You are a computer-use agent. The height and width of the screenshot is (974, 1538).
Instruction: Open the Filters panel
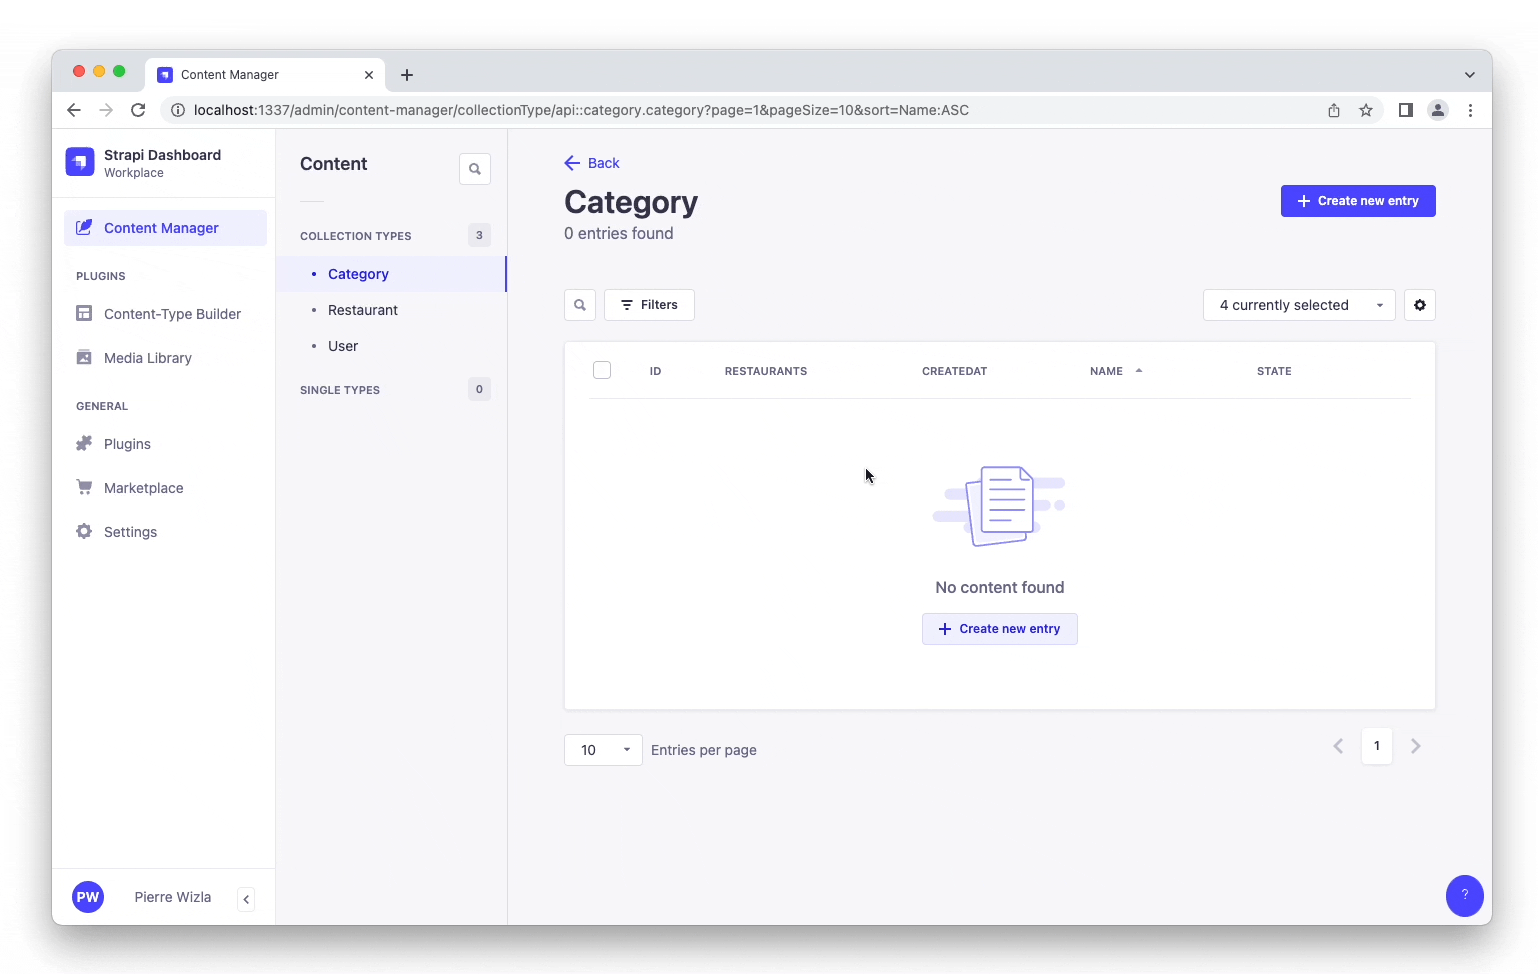(x=649, y=305)
